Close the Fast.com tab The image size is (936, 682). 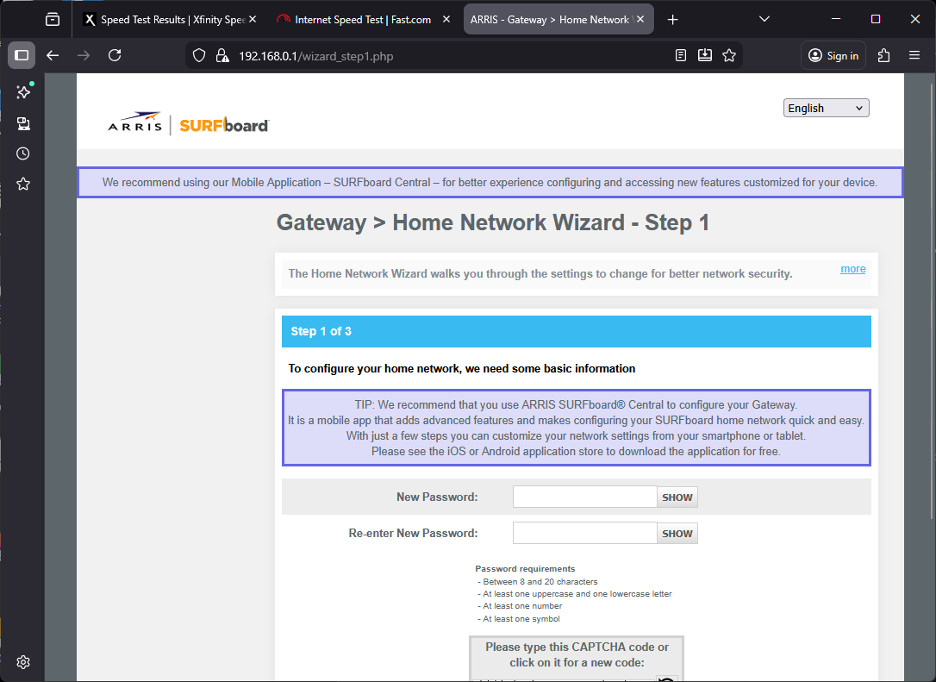446,20
